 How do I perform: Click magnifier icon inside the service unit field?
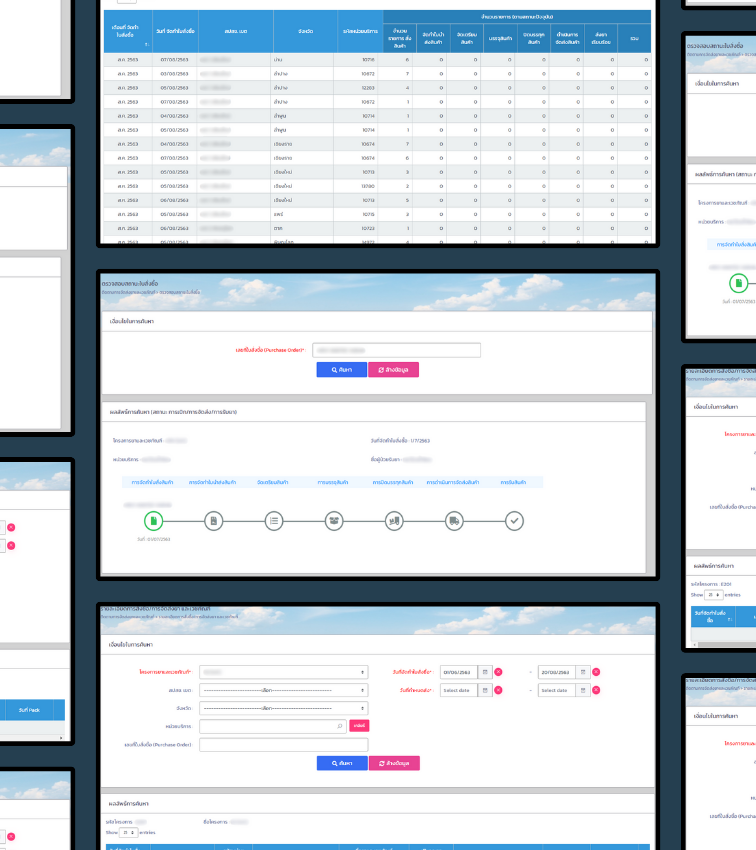tap(340, 726)
